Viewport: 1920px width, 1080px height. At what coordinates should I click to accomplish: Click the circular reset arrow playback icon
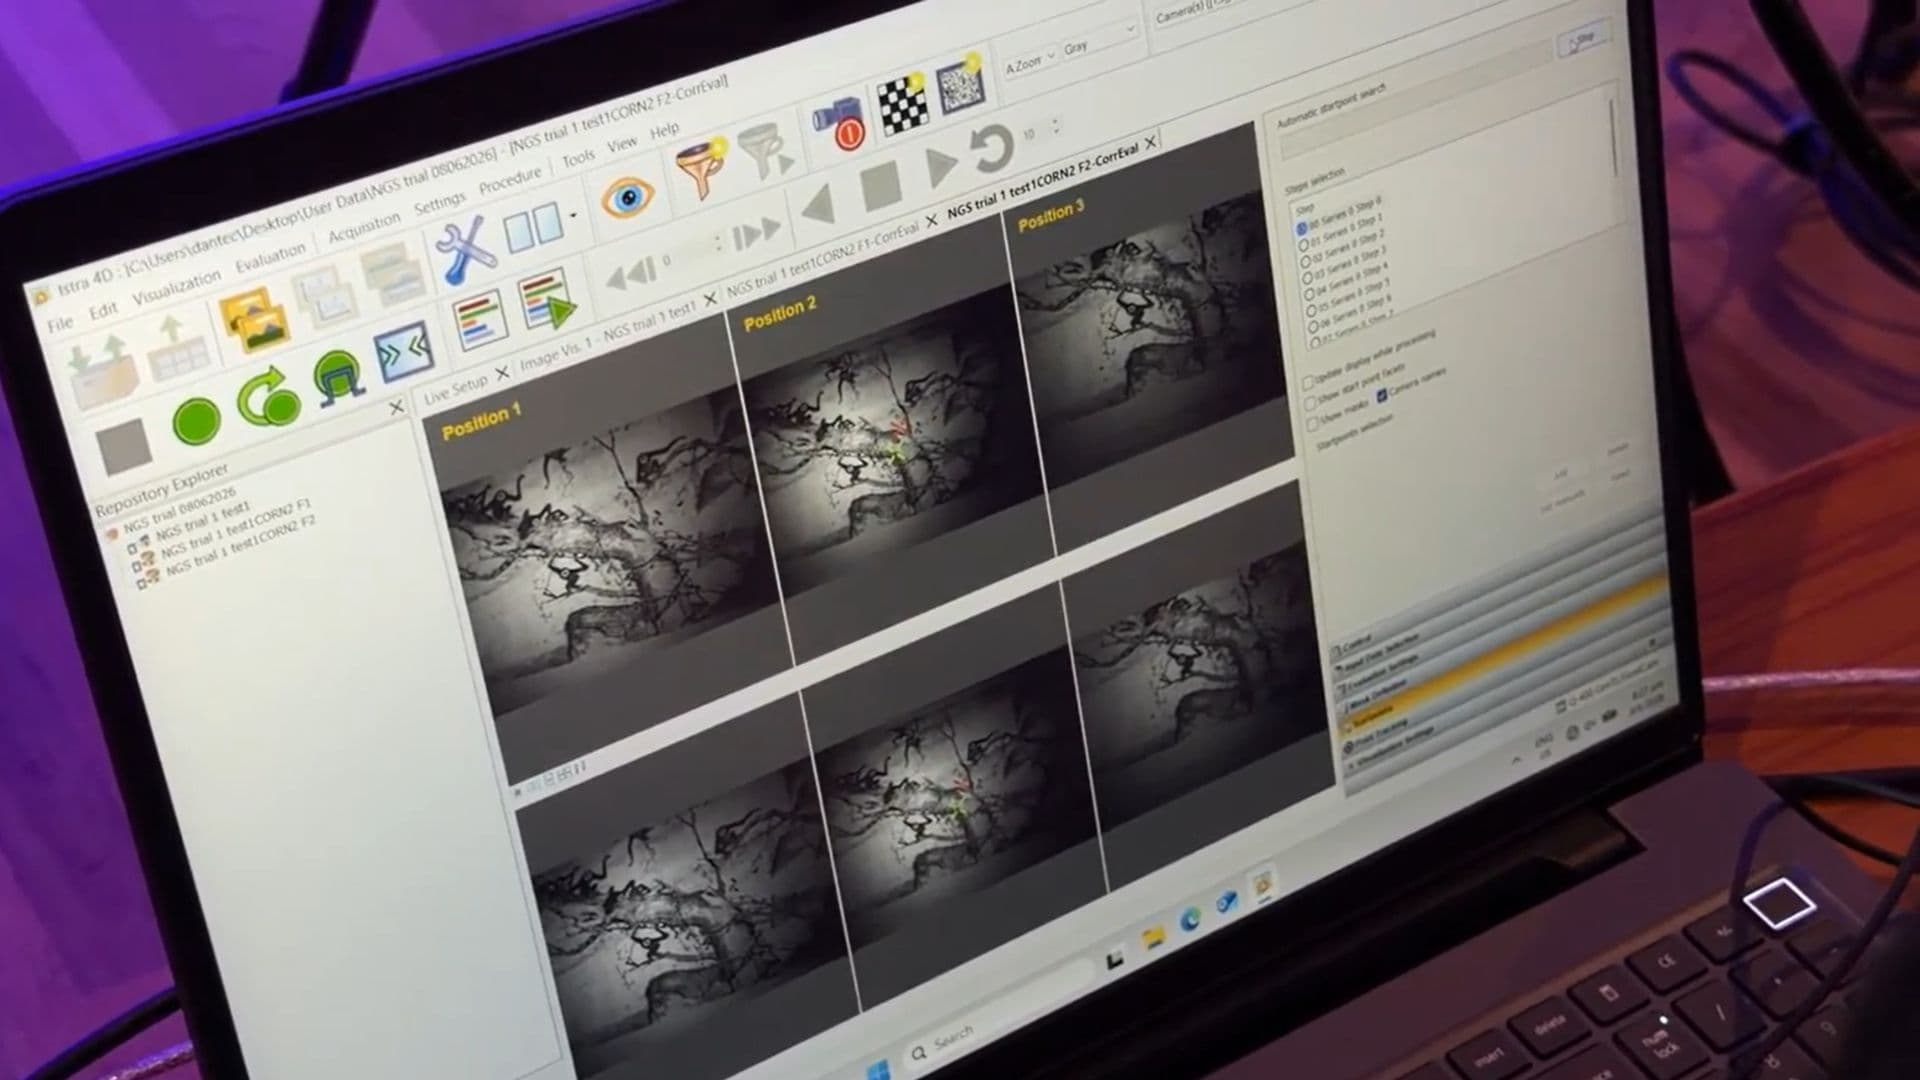tap(991, 149)
